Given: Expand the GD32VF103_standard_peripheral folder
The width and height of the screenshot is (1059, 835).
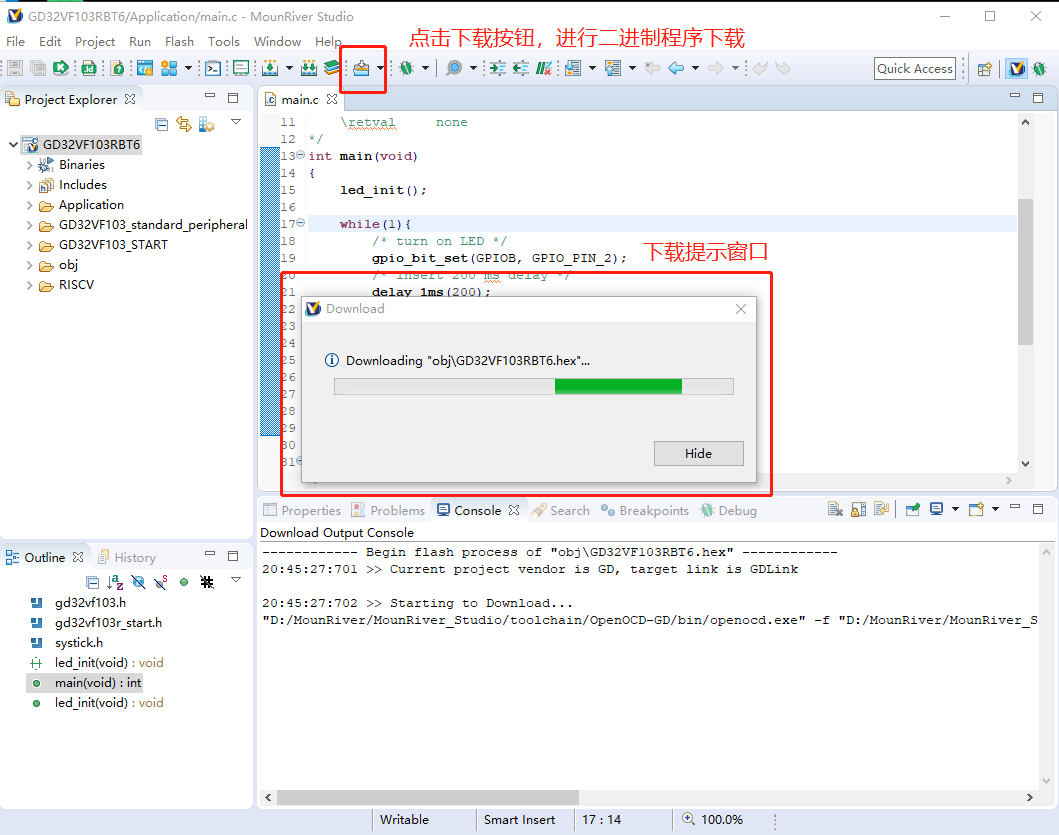Looking at the screenshot, I should tap(30, 225).
